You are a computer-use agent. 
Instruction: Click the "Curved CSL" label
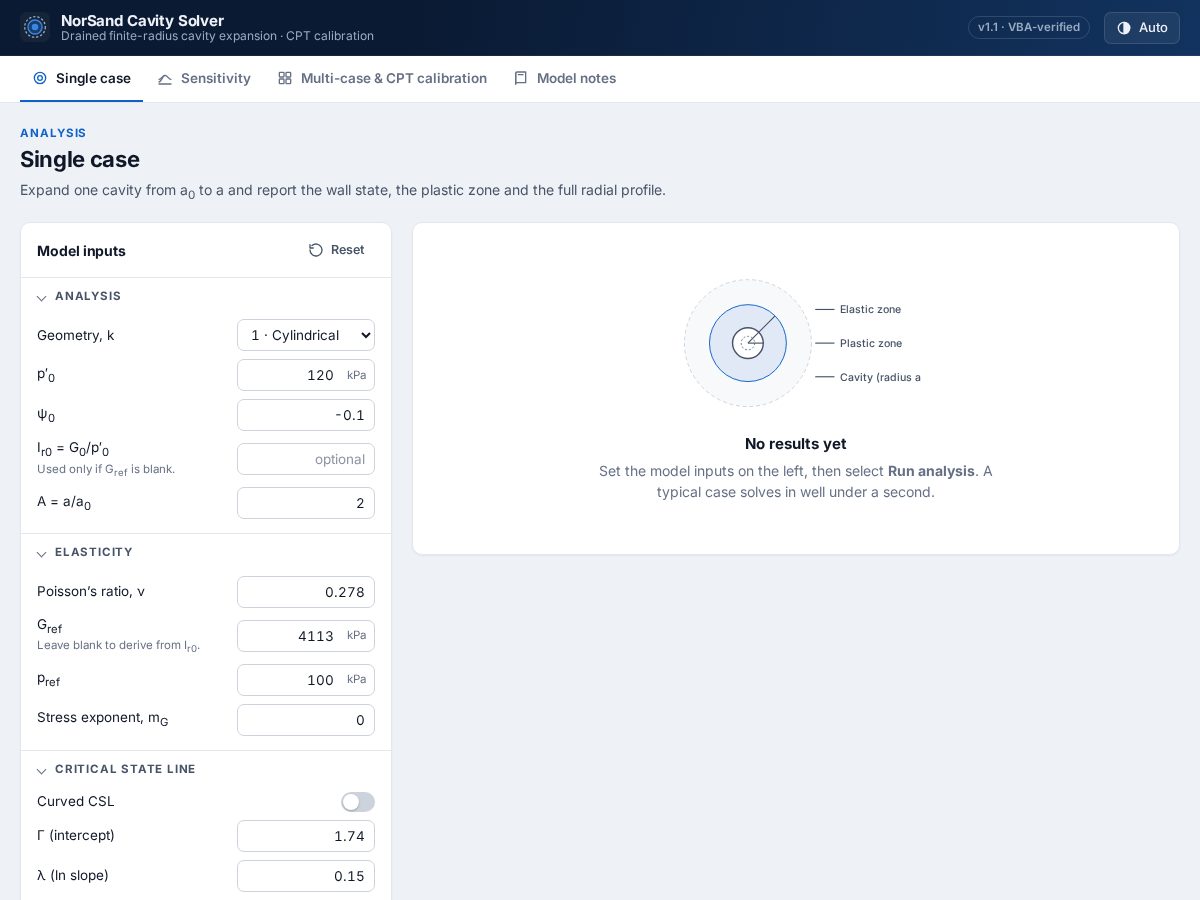(76, 802)
